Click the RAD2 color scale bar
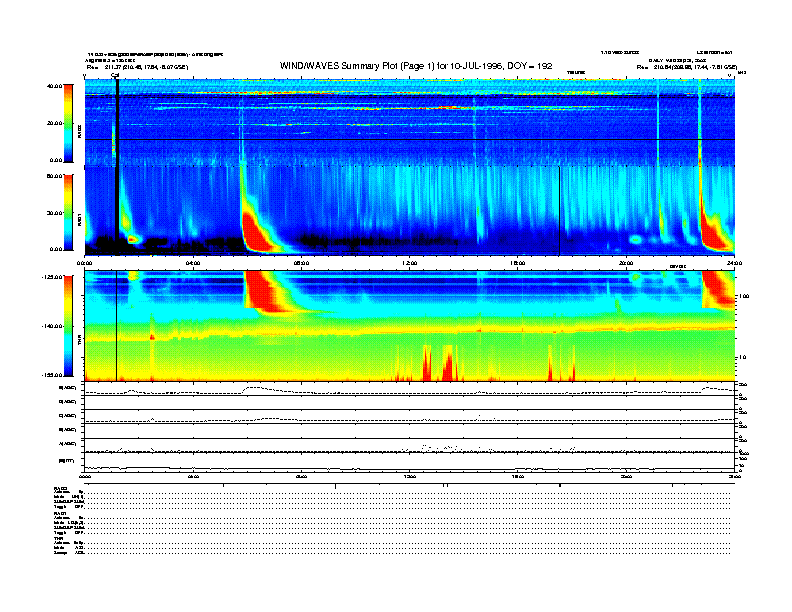Viewport: 792px width, 612px height. (68, 123)
